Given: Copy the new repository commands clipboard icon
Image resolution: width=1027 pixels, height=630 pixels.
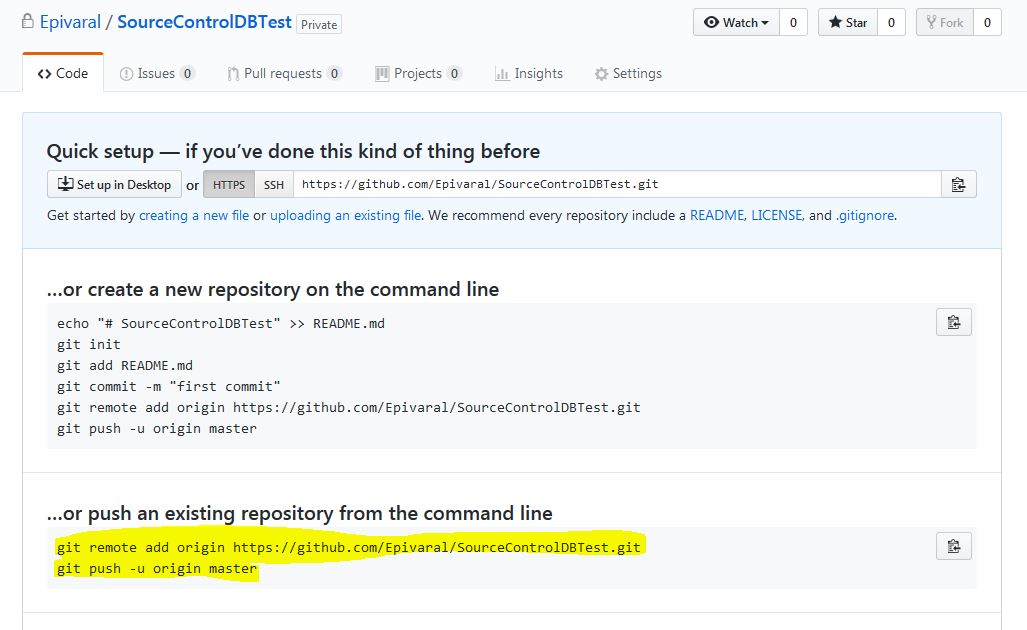Looking at the screenshot, I should pyautogui.click(x=954, y=322).
